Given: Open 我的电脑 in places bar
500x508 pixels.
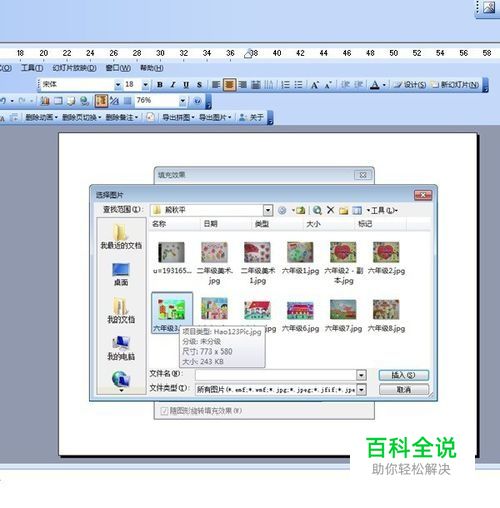Looking at the screenshot, I should click(121, 348).
